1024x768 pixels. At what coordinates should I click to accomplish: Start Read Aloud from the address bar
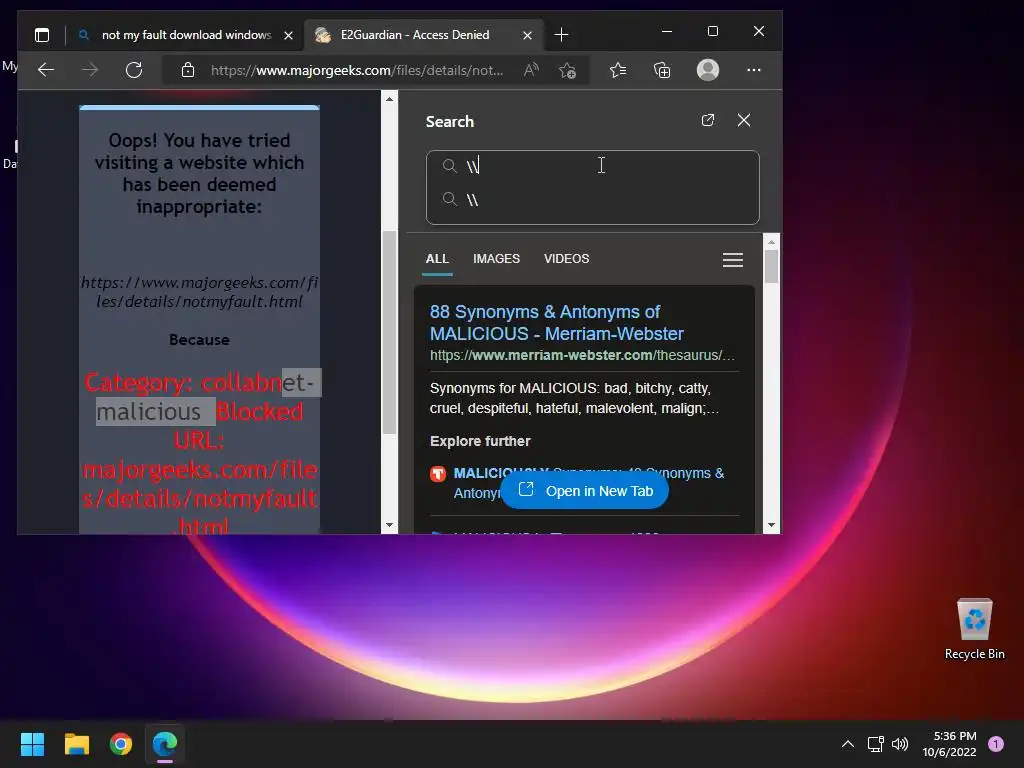532,70
